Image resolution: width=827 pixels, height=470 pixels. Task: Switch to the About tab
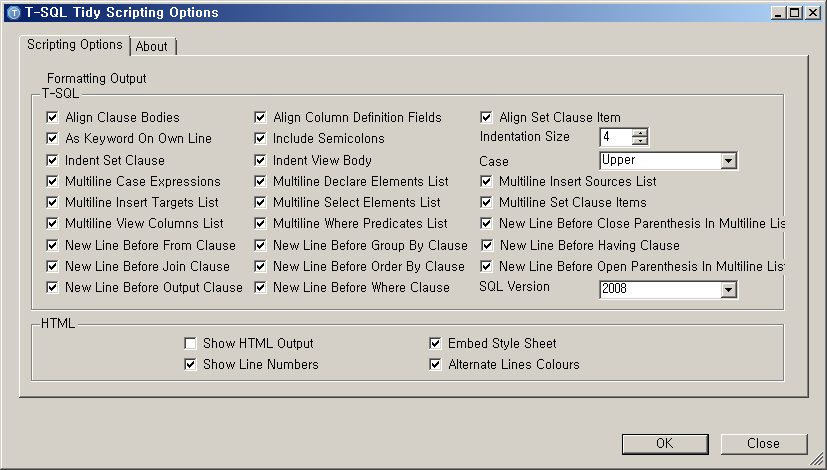click(152, 46)
